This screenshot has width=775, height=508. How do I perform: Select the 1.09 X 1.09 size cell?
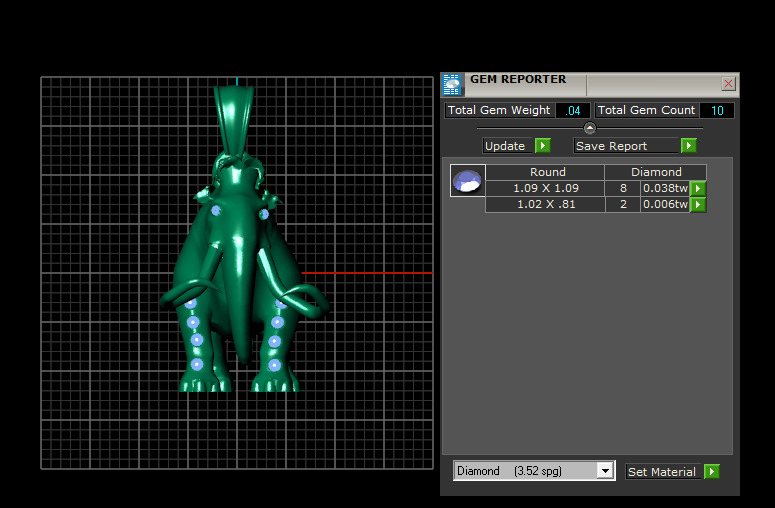545,188
